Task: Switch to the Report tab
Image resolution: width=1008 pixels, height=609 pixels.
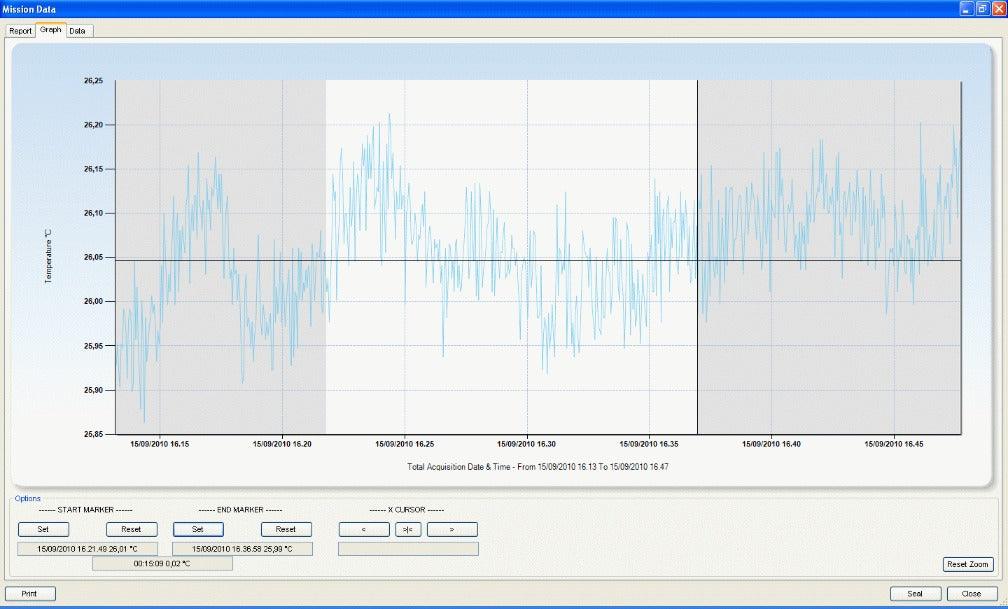Action: [19, 30]
